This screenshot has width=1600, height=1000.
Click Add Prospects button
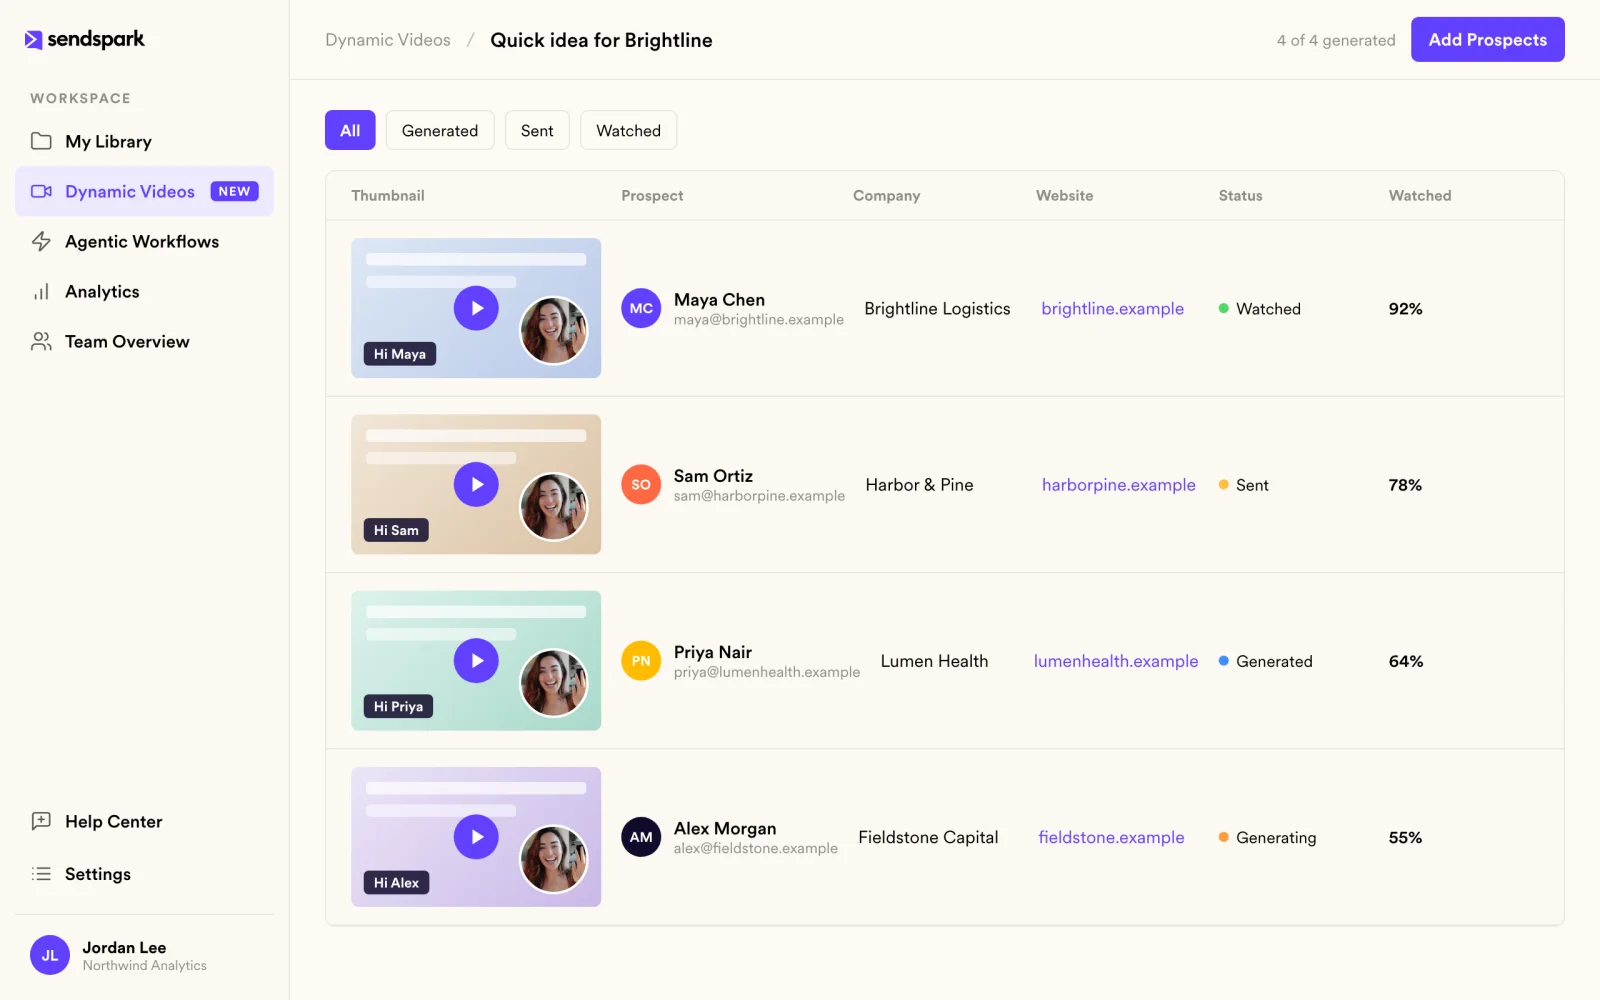[1487, 39]
